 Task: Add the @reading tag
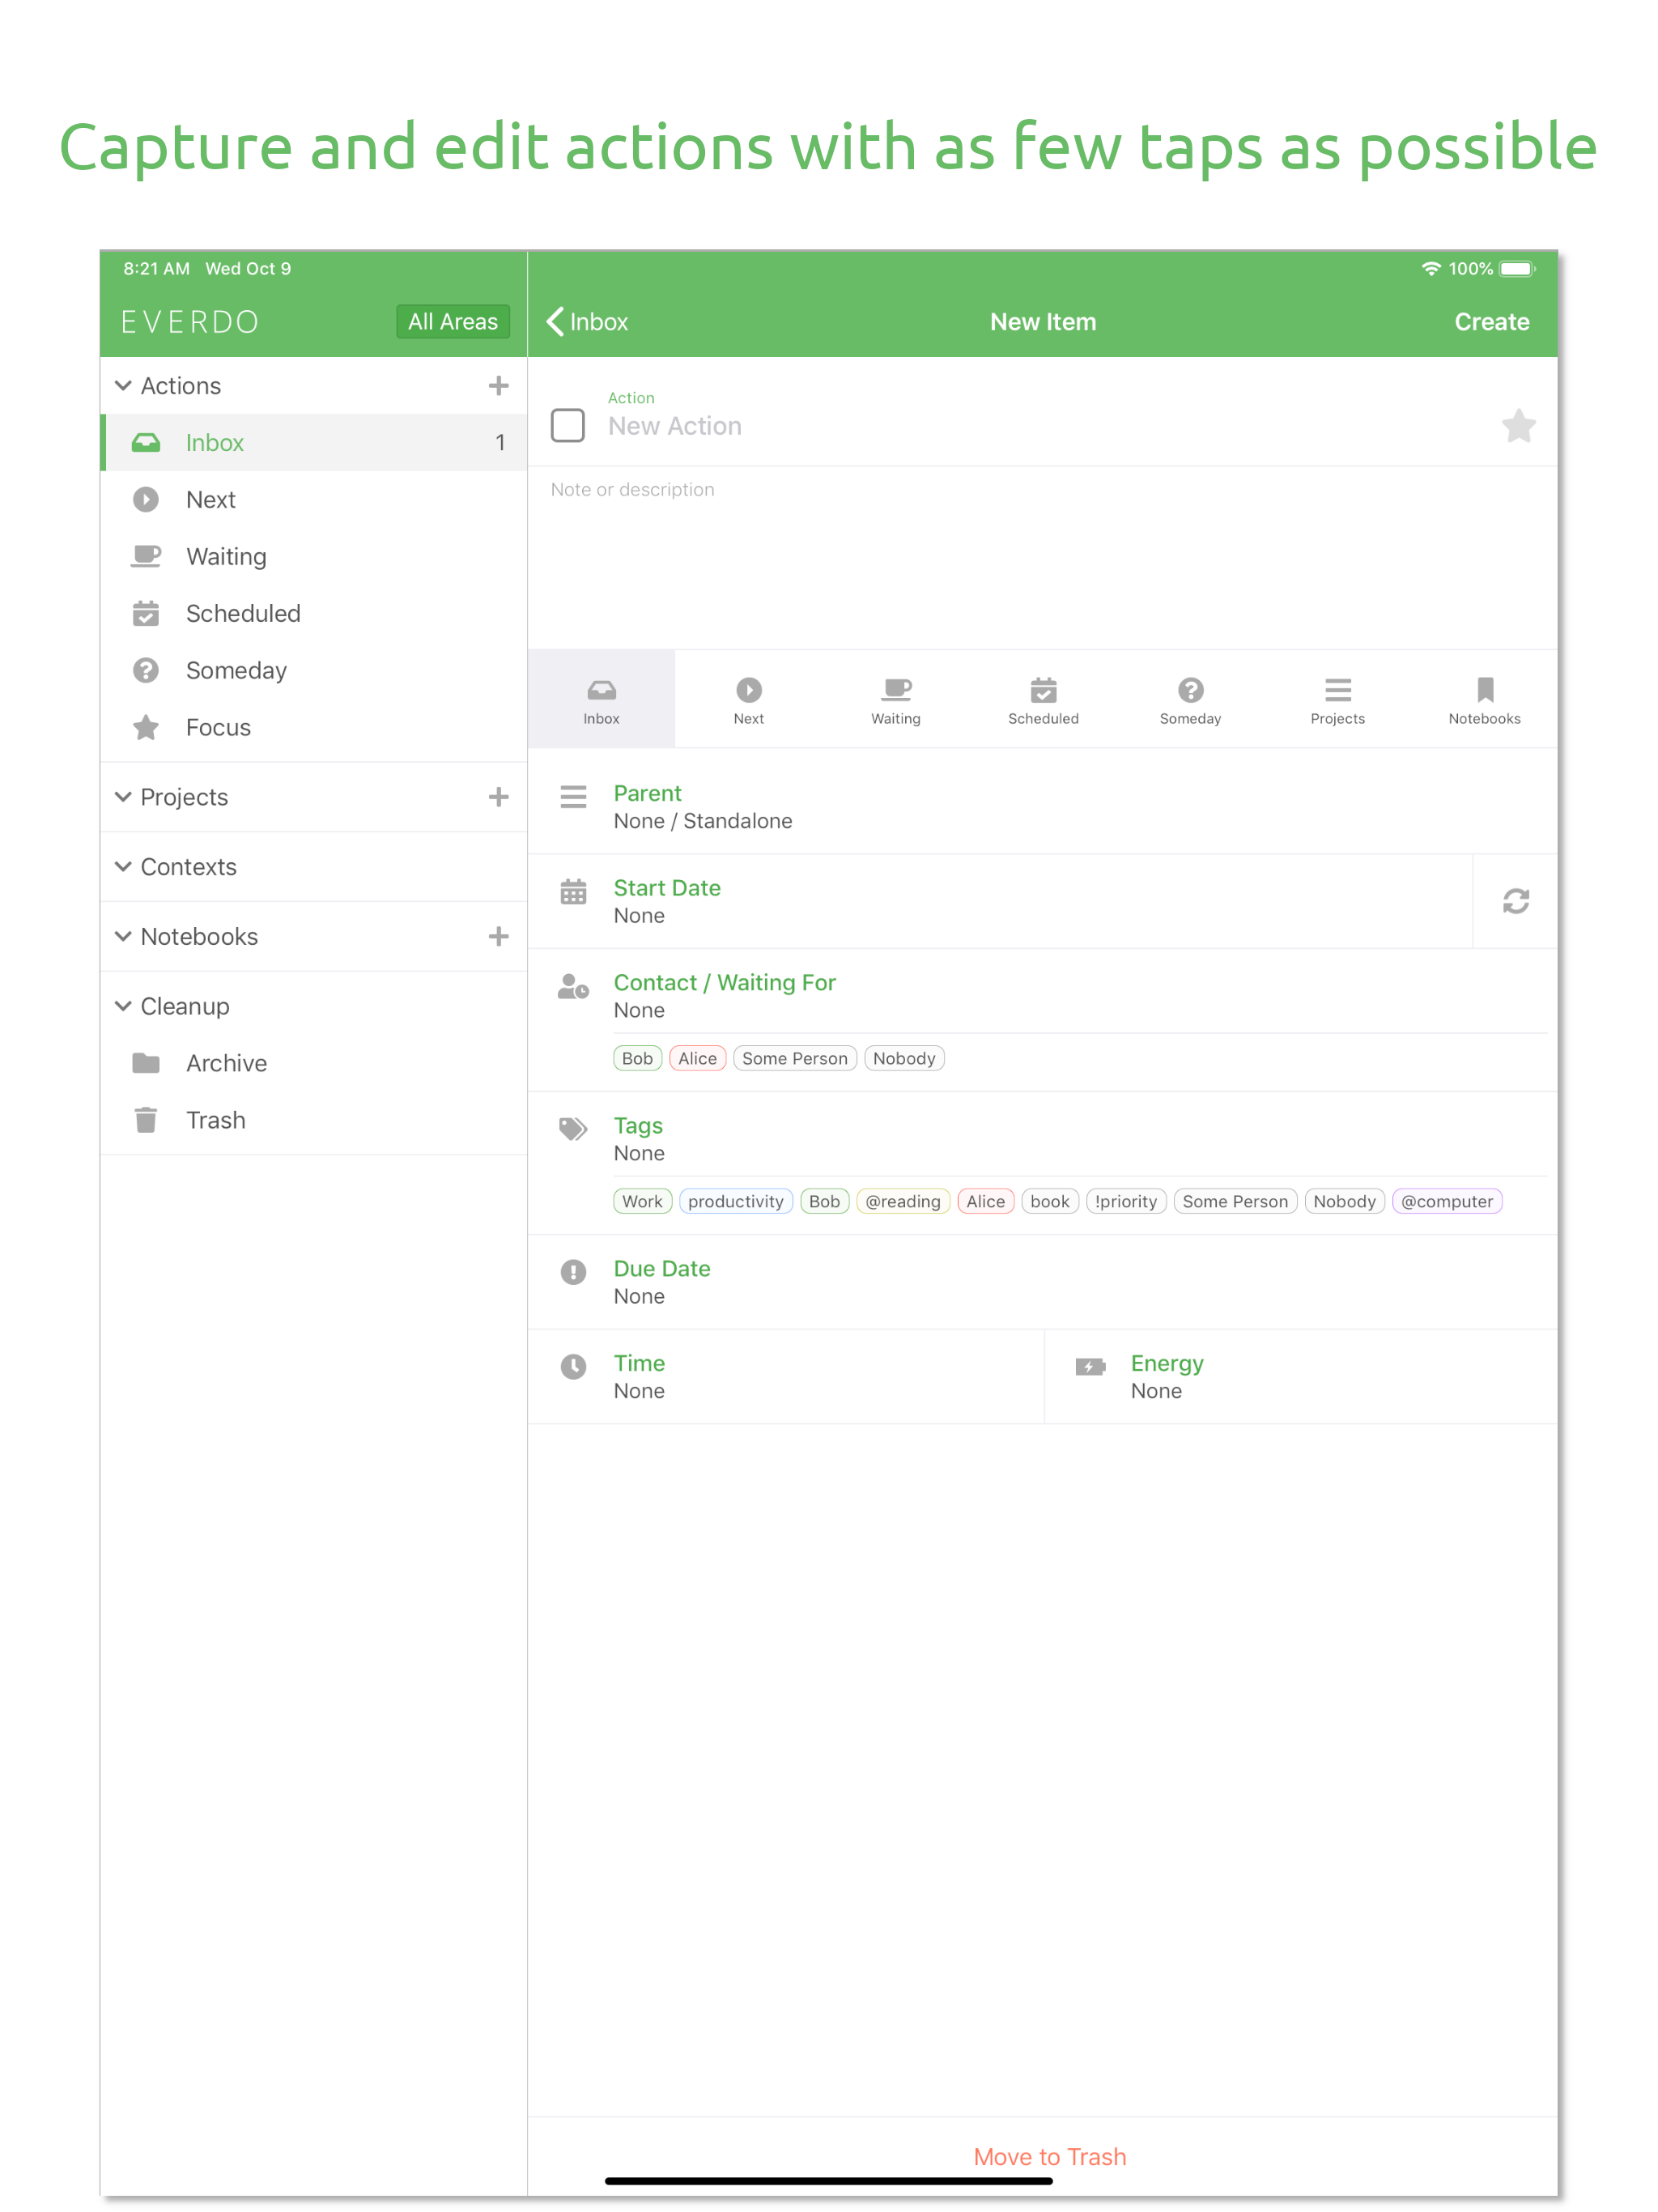[x=902, y=1201]
